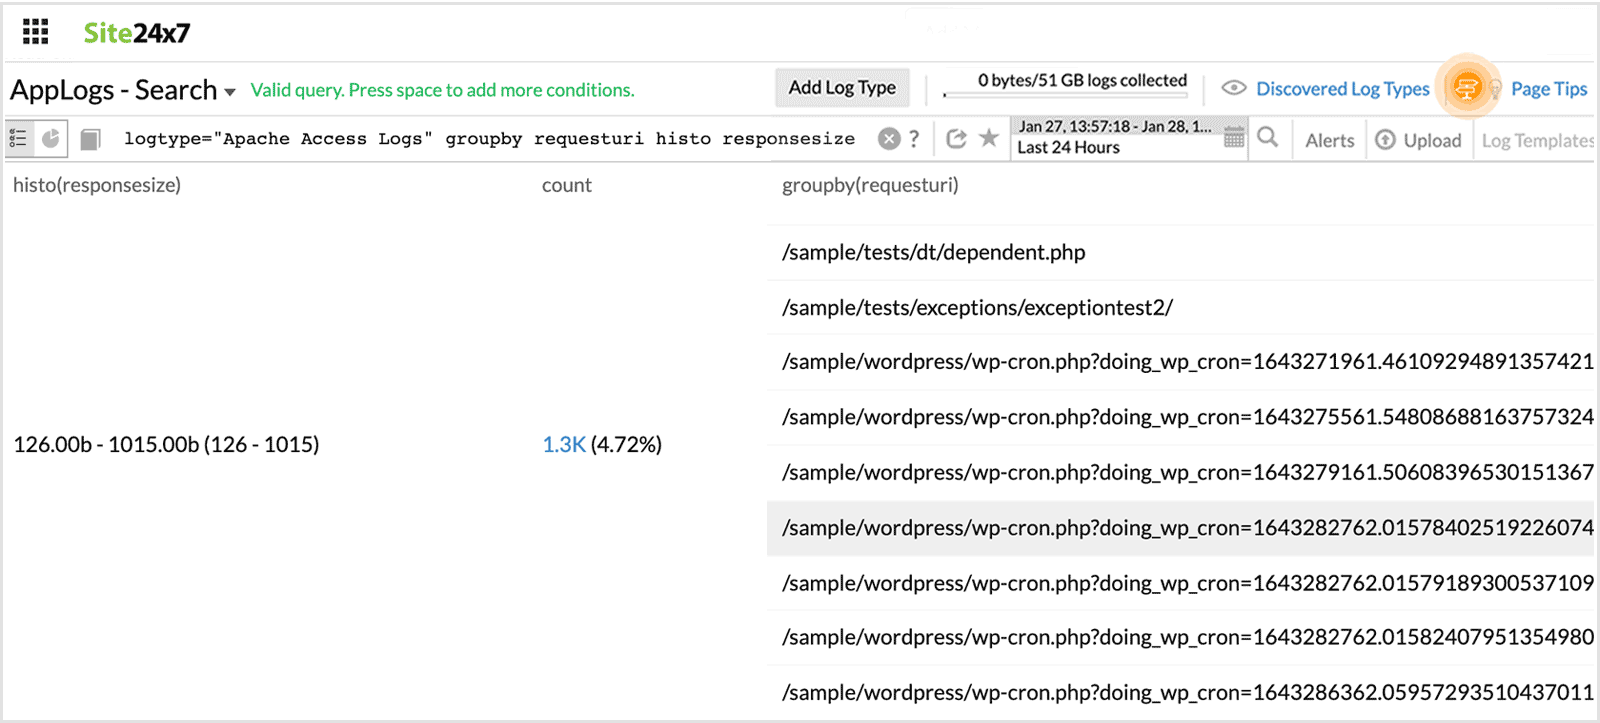This screenshot has height=723, width=1600.
Task: Run search with magnifying glass icon
Action: coord(1268,138)
